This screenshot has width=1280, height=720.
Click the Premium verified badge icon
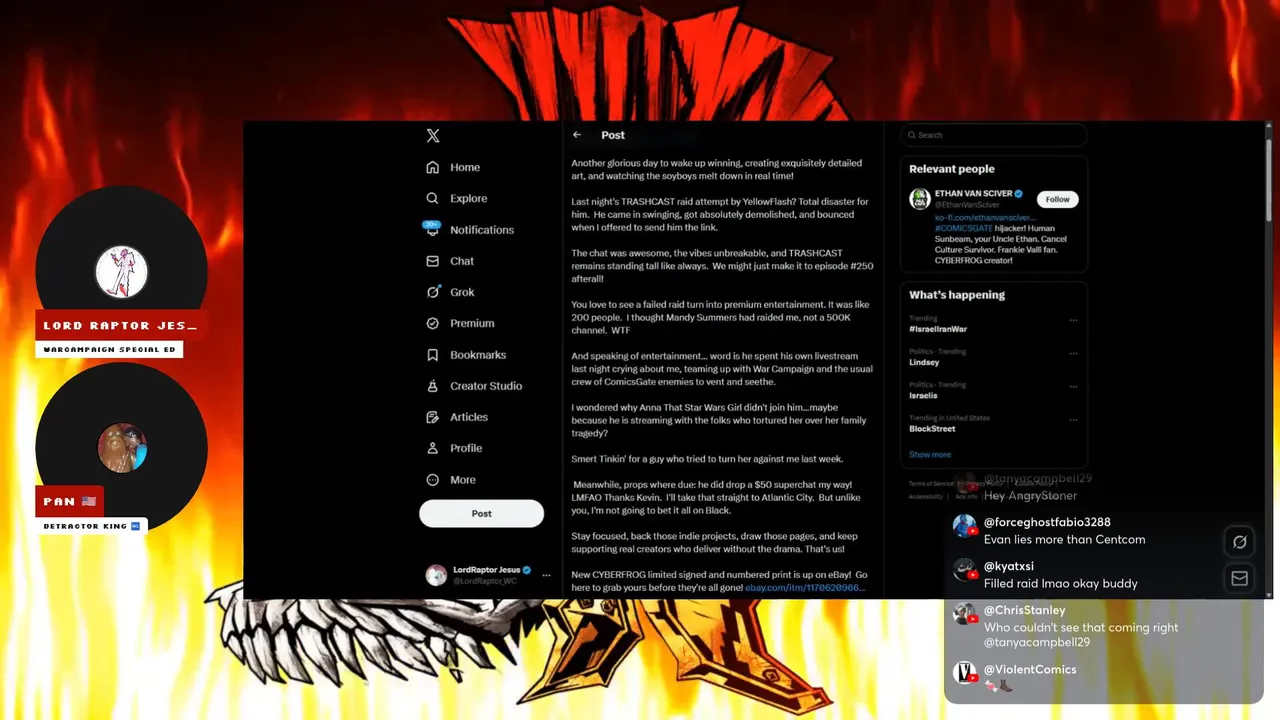(x=432, y=323)
